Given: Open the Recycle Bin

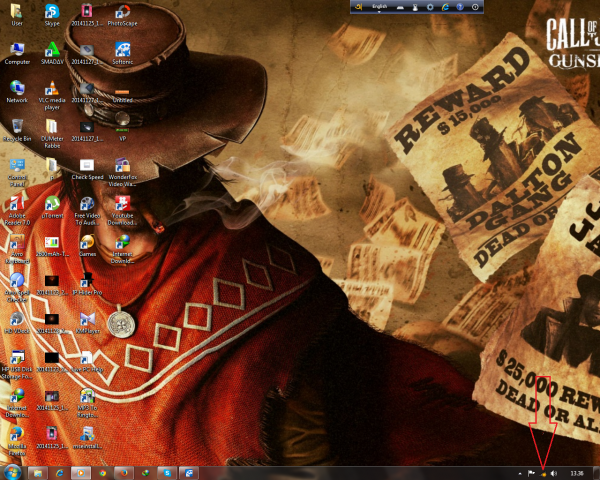Looking at the screenshot, I should [17, 130].
